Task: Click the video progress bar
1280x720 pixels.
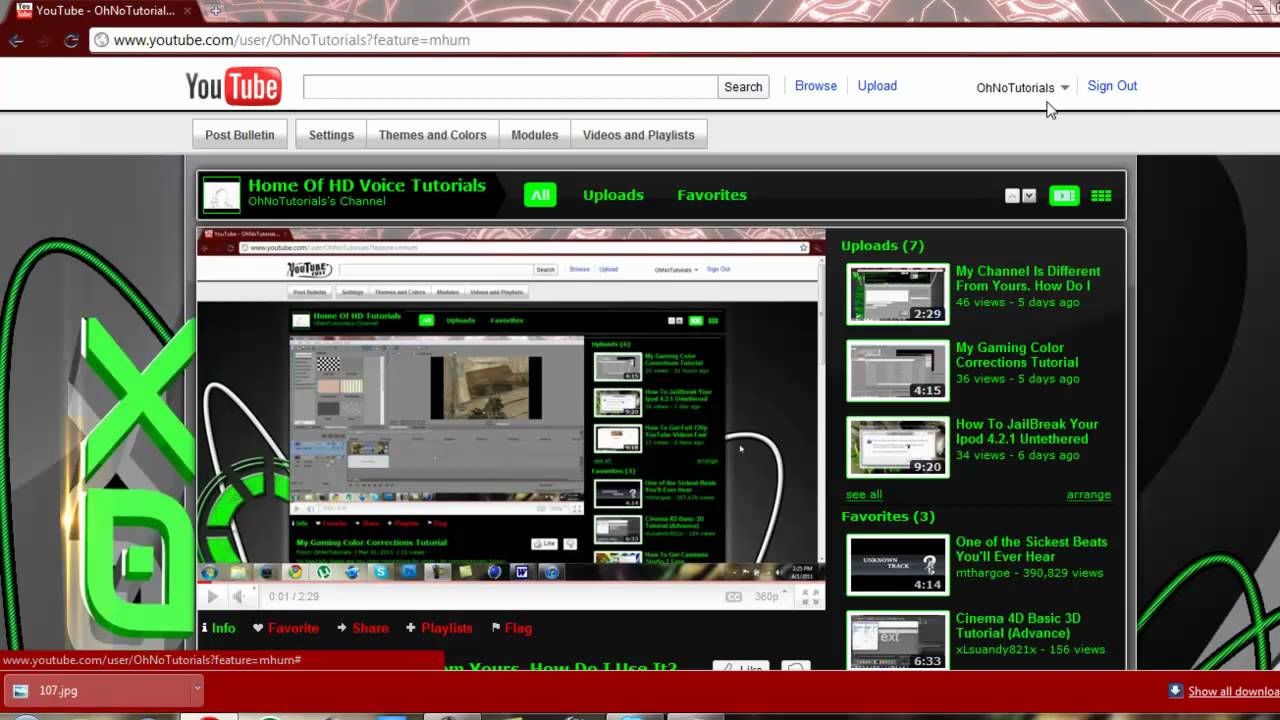Action: (x=510, y=583)
